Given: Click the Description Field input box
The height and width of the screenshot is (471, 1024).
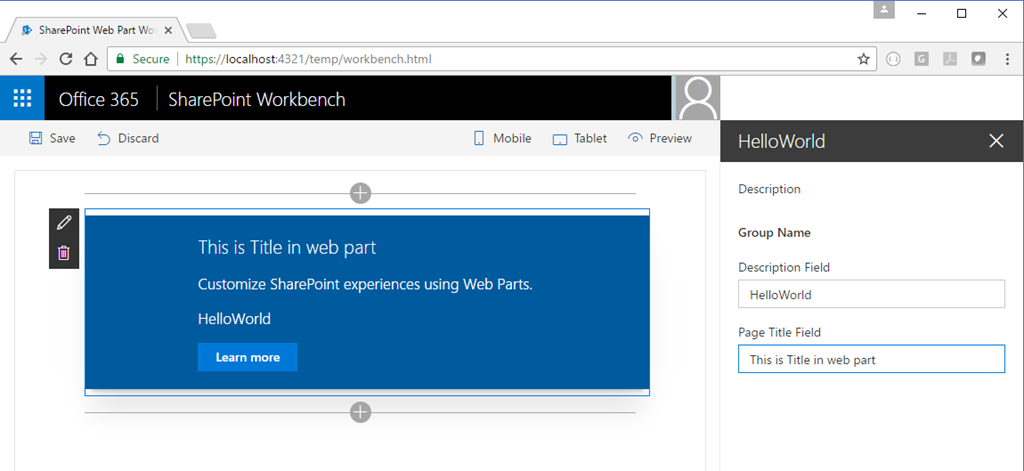Looking at the screenshot, I should coord(871,294).
